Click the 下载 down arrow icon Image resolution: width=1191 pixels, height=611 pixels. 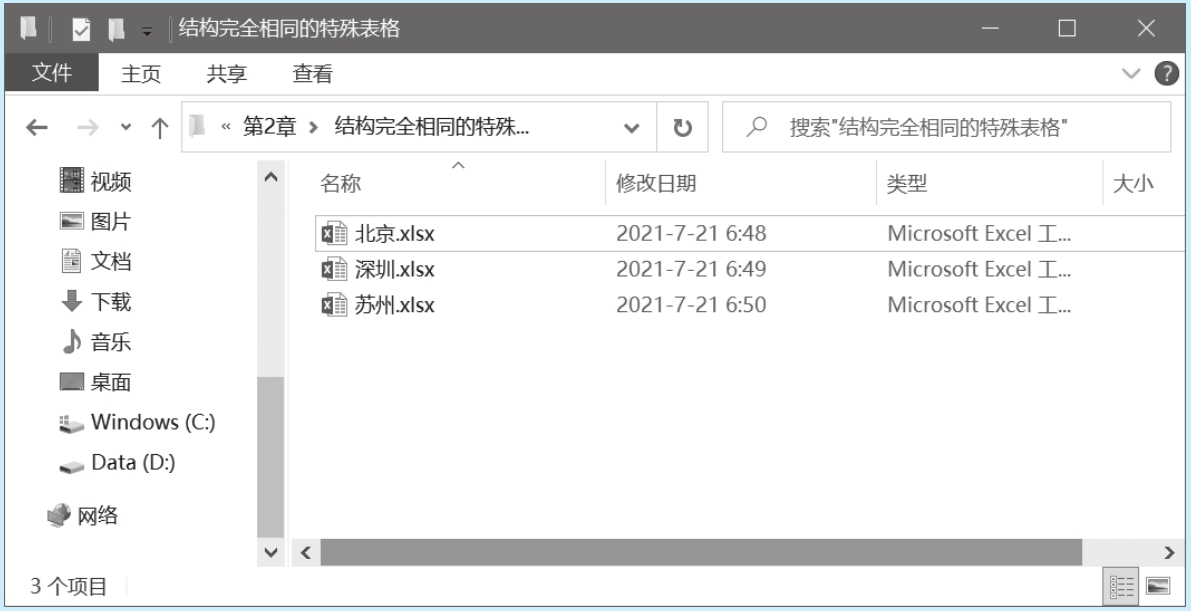71,302
